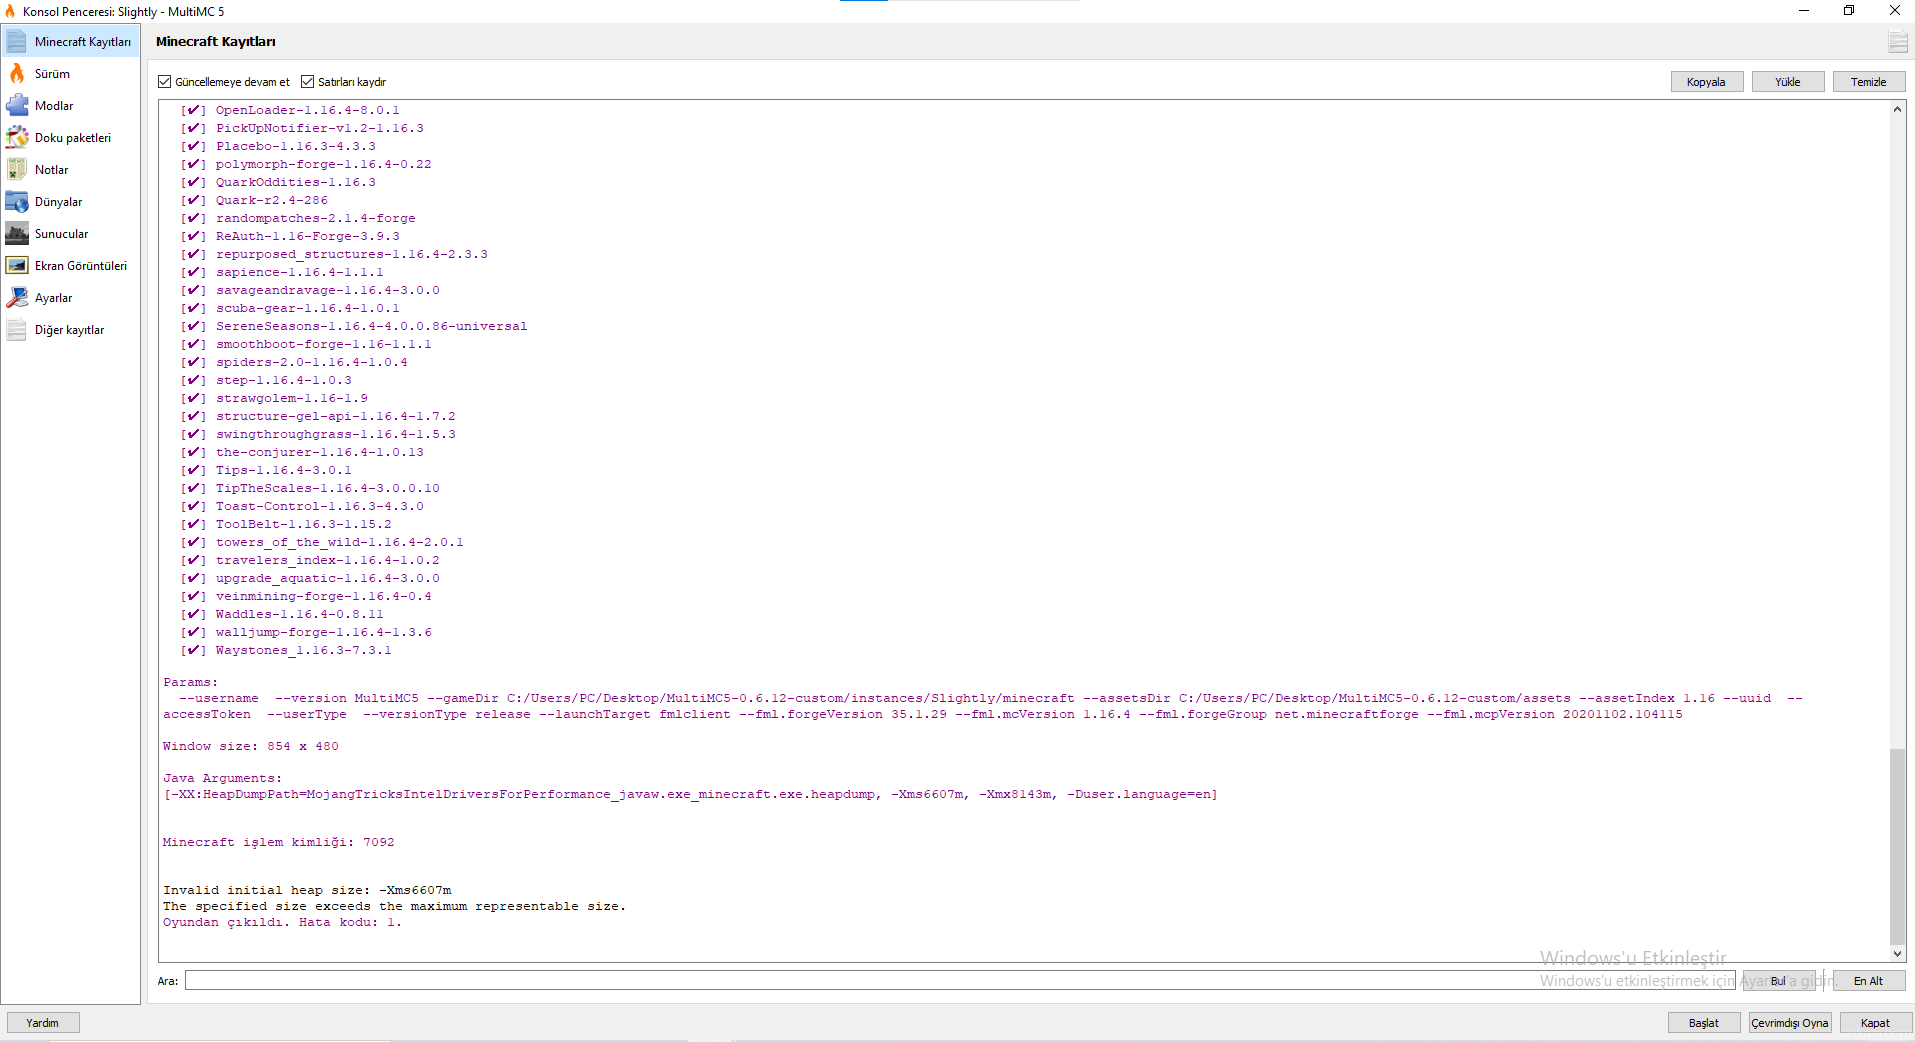
Task: Click the Doku paketleri icon
Action: point(17,138)
